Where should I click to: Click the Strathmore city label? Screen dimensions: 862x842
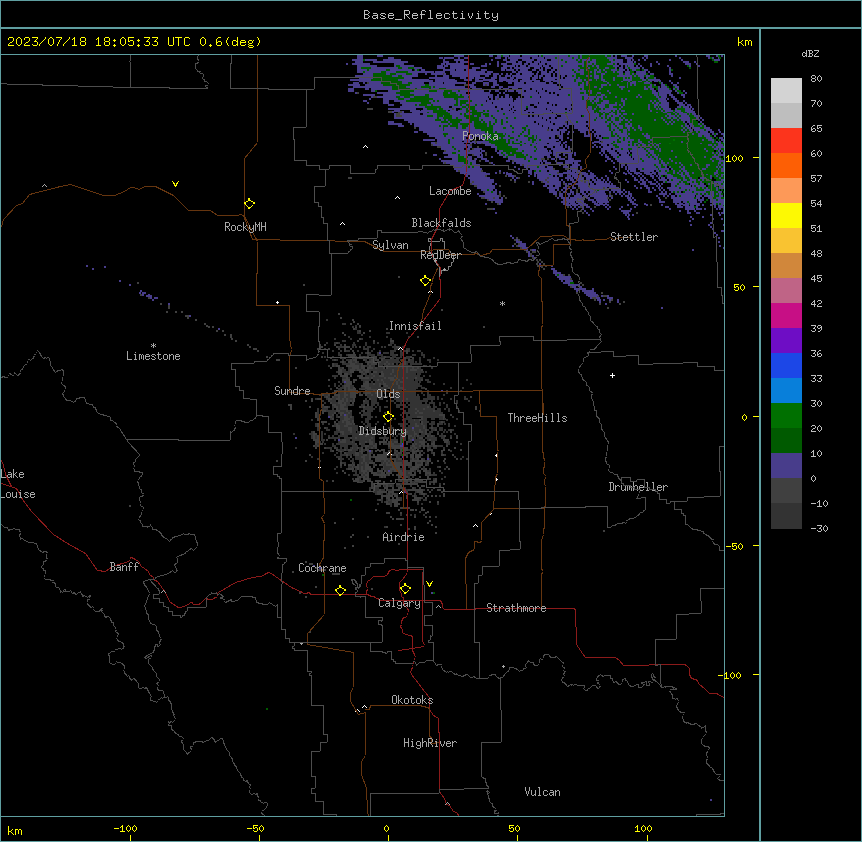point(516,608)
